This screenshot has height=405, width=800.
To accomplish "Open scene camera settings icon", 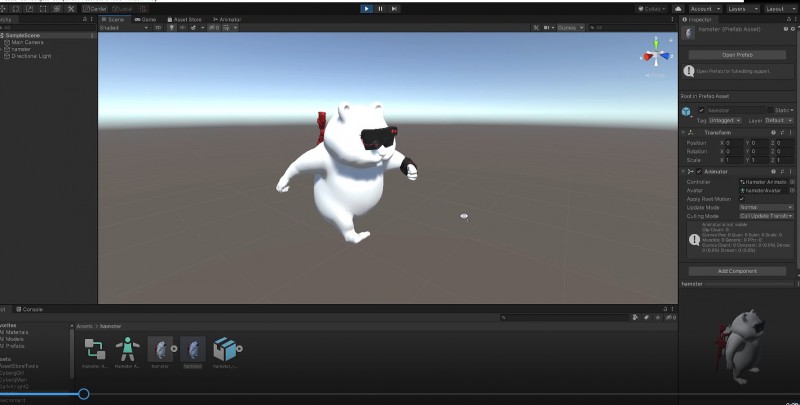I will pos(548,28).
